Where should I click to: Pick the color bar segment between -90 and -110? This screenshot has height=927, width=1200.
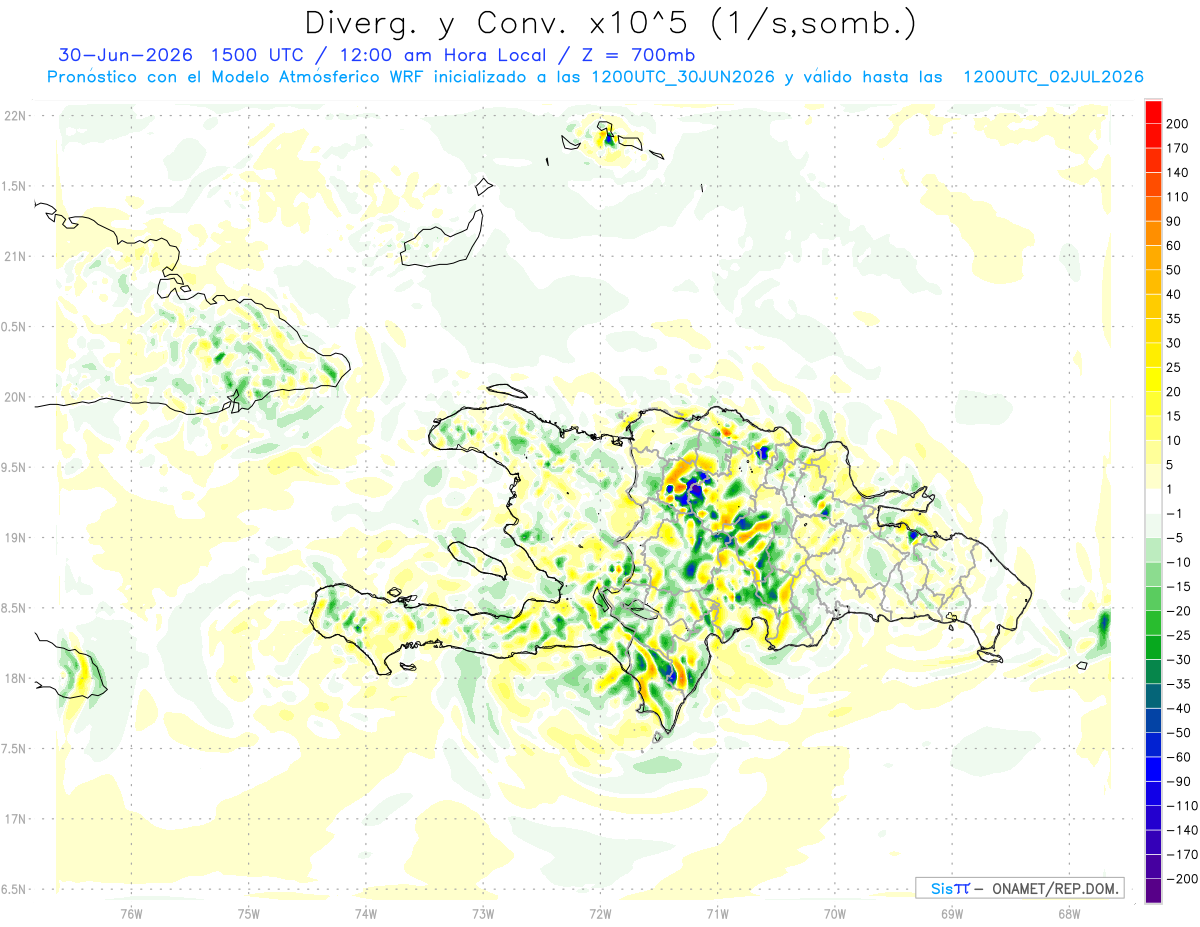click(1153, 793)
